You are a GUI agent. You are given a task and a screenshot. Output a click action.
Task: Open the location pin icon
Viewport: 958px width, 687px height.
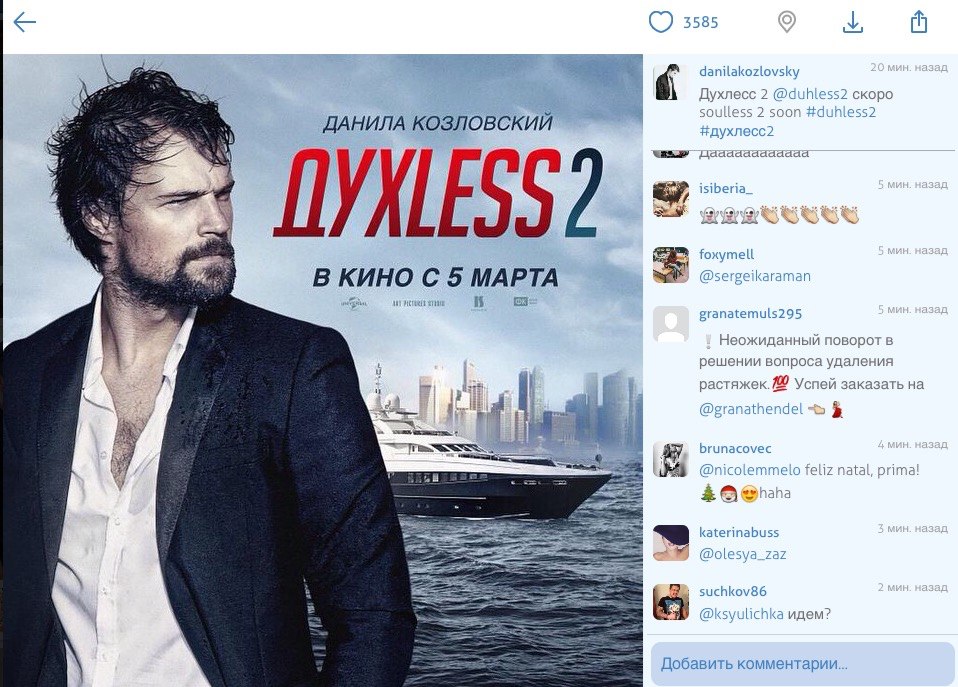[x=786, y=22]
